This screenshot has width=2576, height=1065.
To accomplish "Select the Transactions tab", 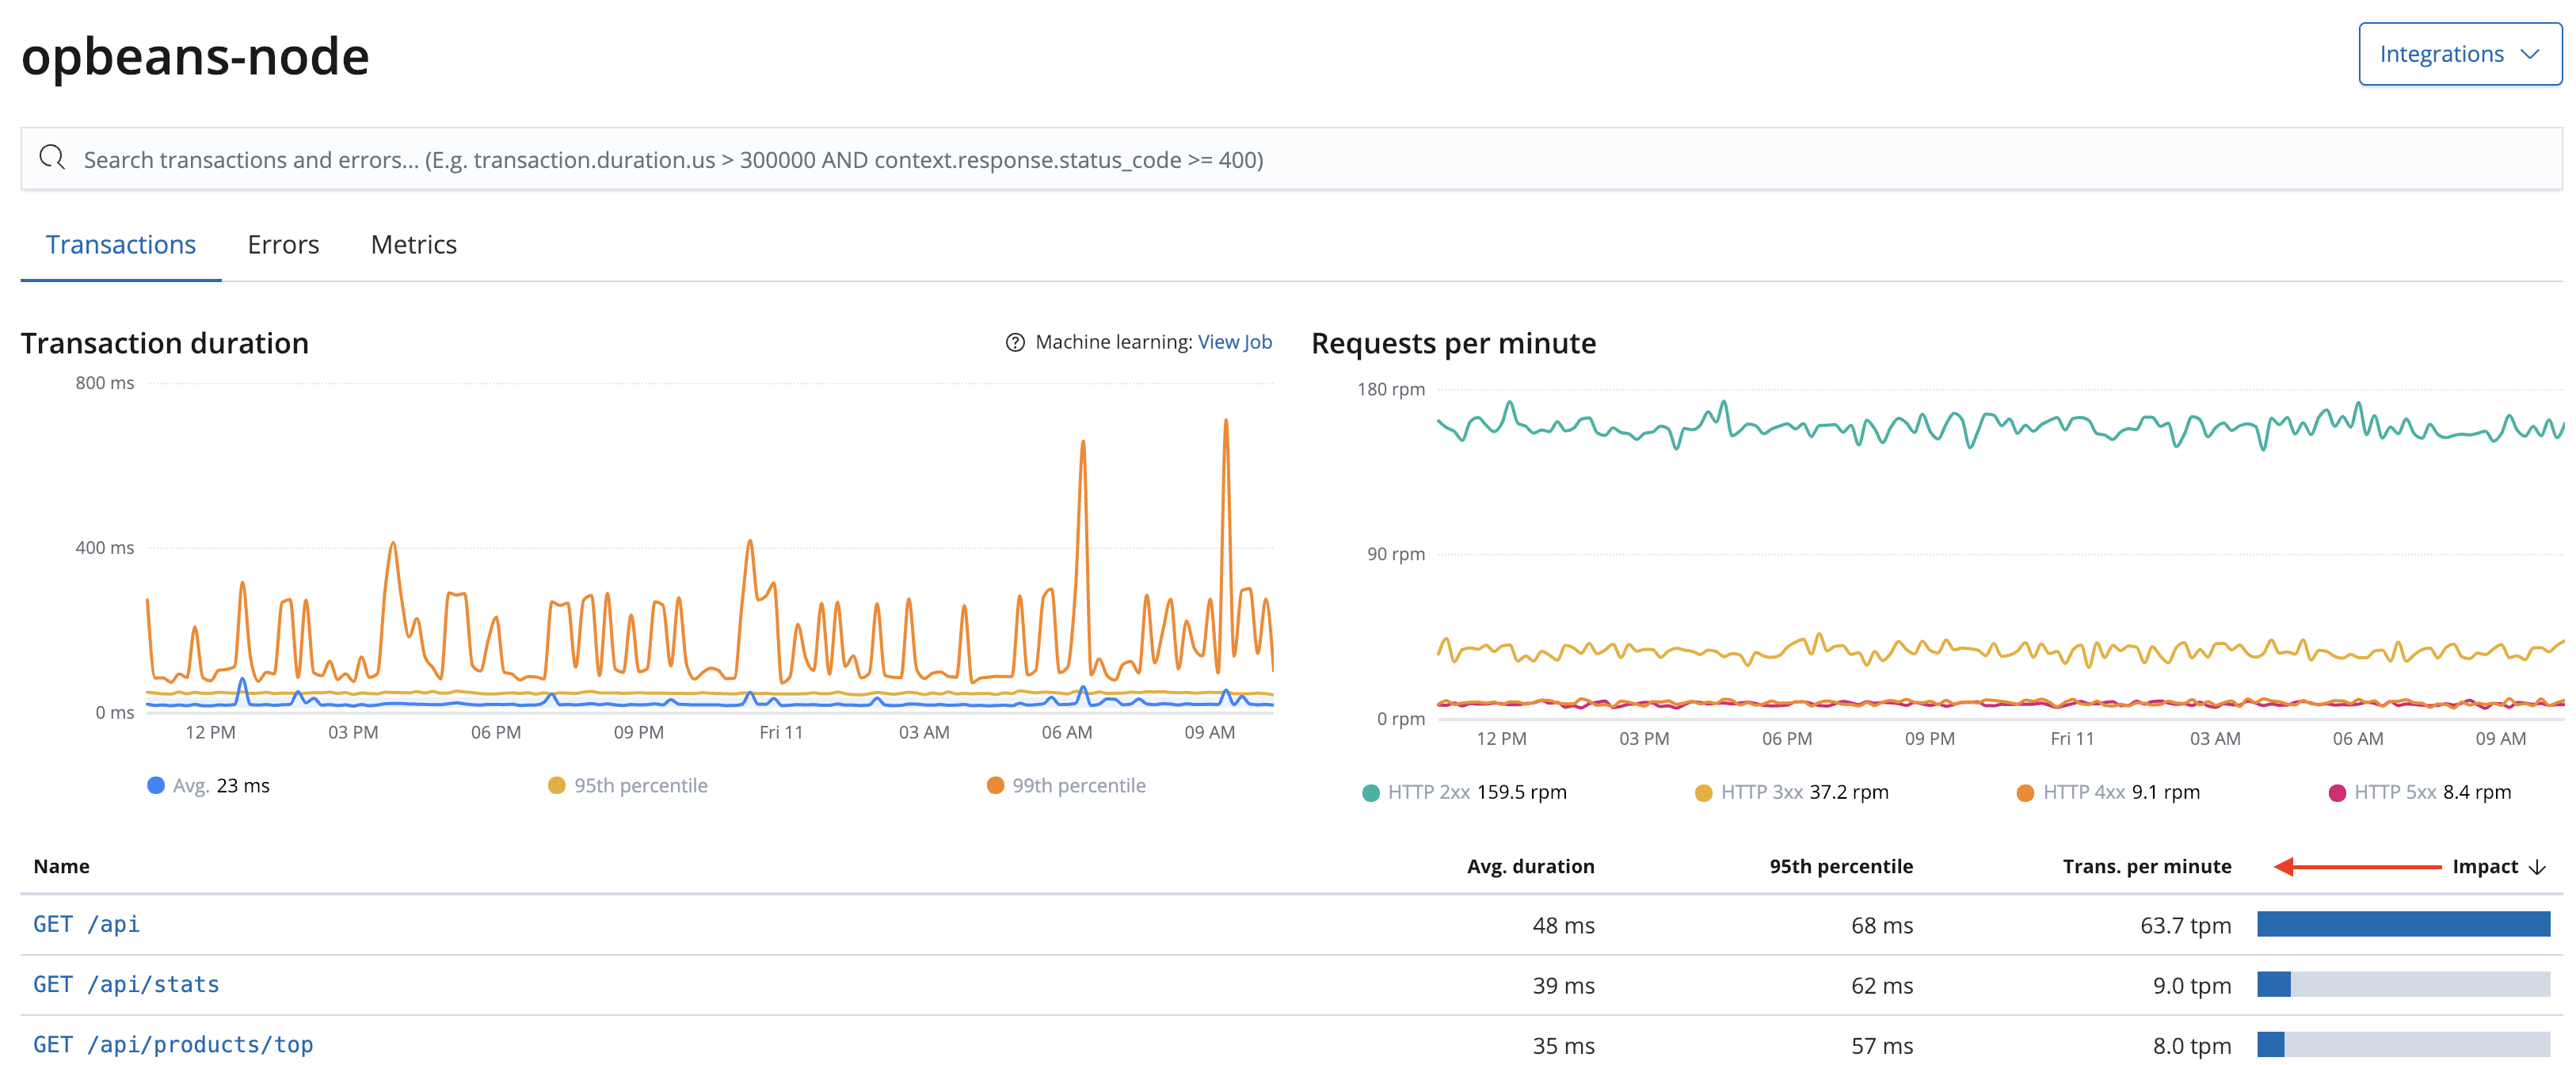I will [121, 244].
